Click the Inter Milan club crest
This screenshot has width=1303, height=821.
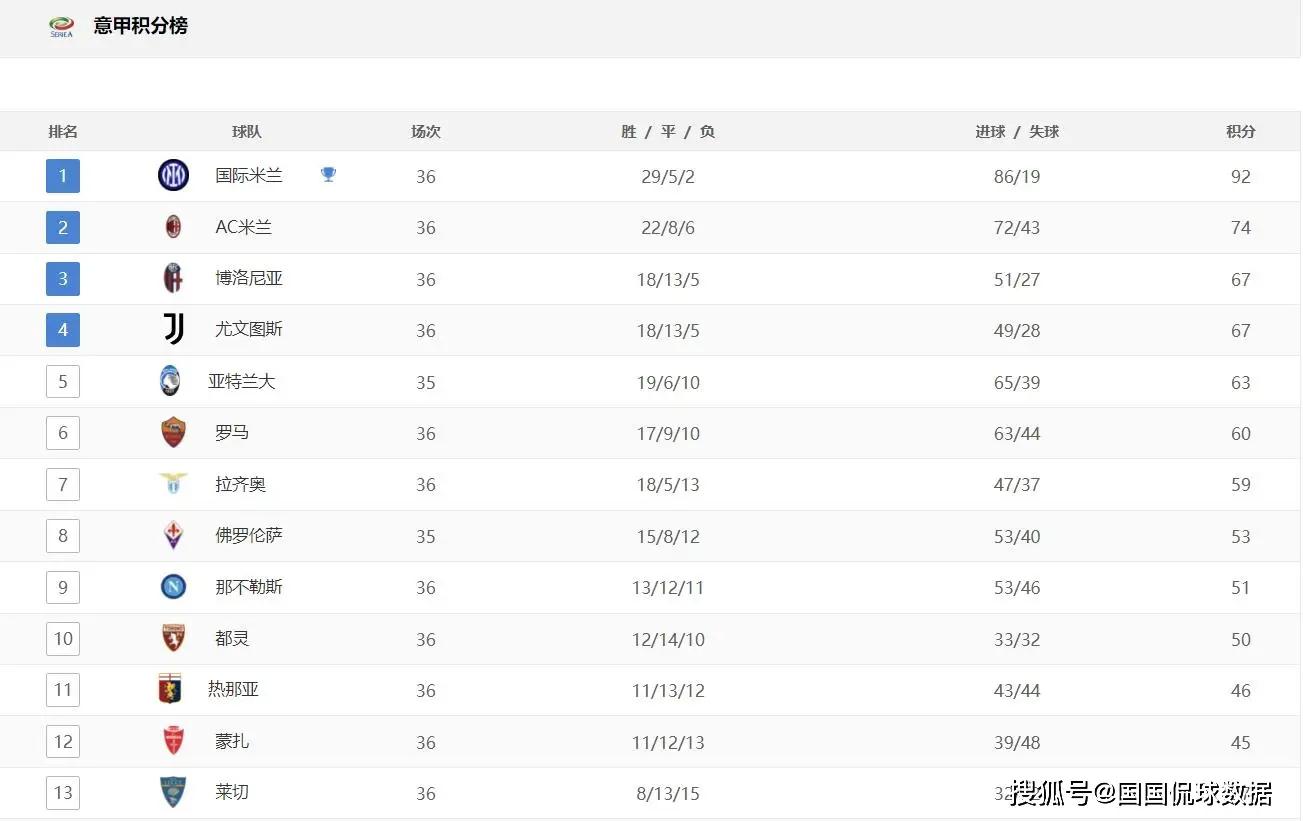click(x=173, y=176)
